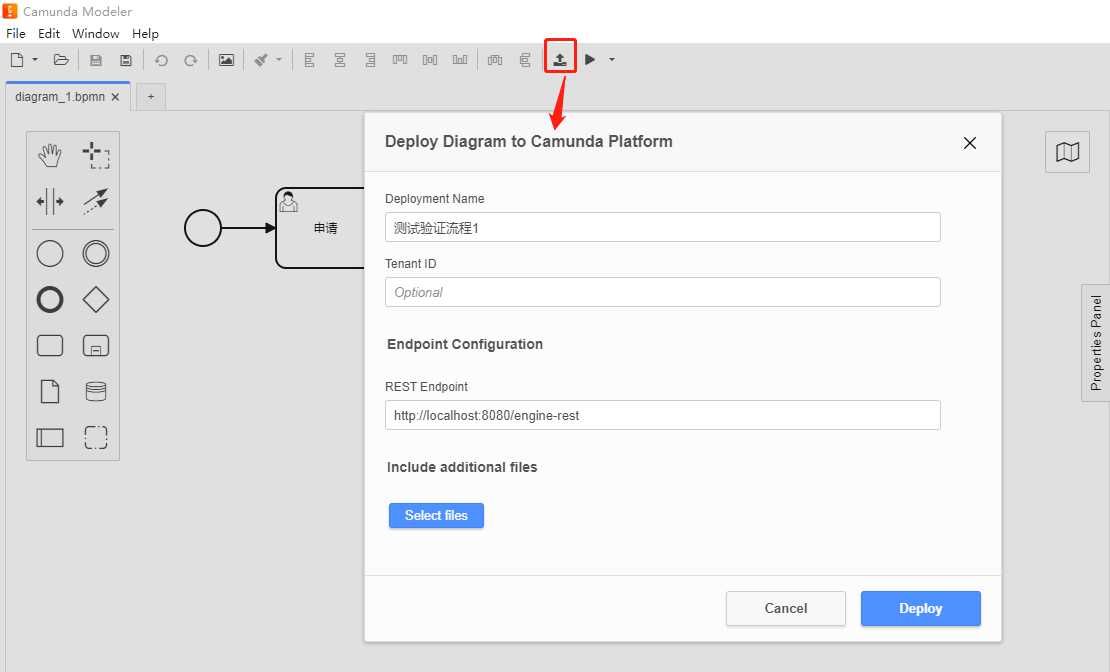
Task: Open the File menu
Action: pyautogui.click(x=16, y=33)
